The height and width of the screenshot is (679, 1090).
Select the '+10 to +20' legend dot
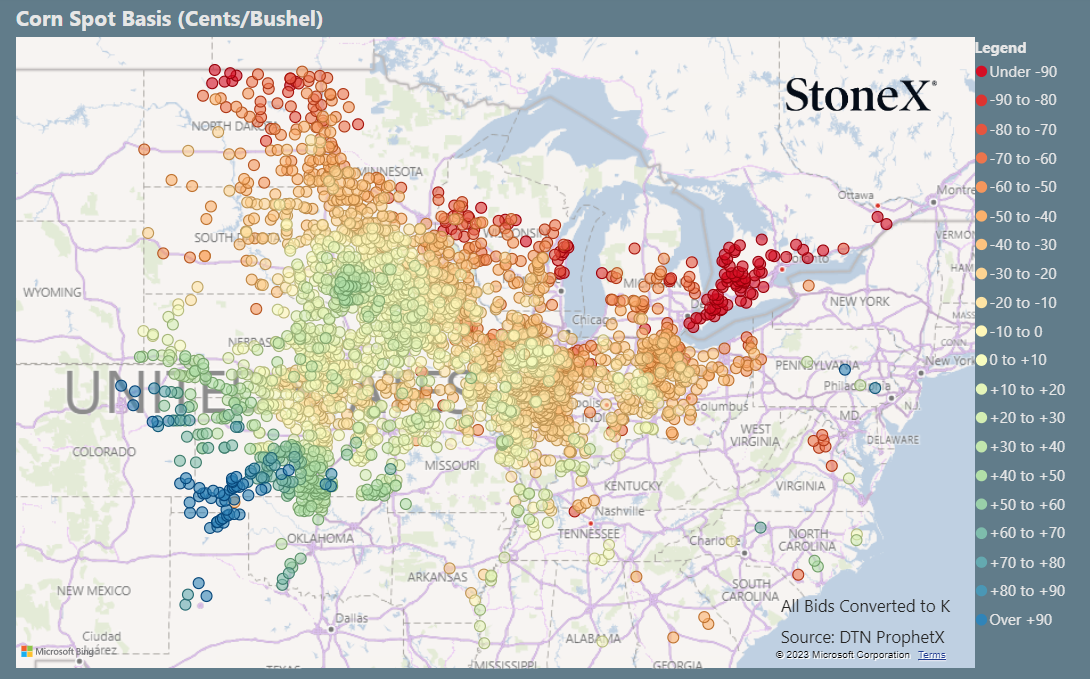[982, 389]
